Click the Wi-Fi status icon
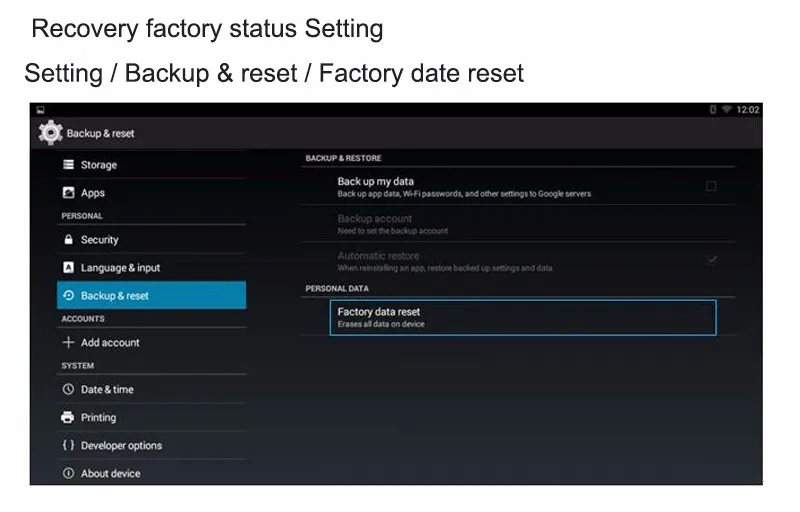Screen dimensions: 800x512 (726, 110)
